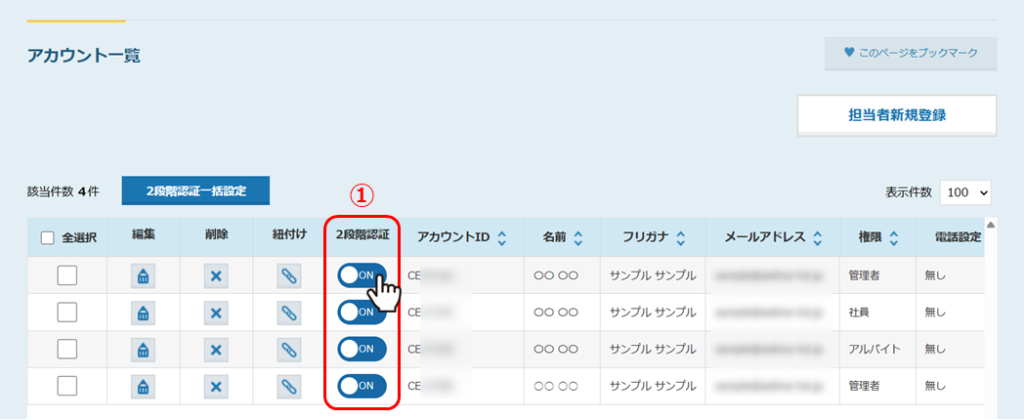Check the 全選択 checkbox in the table header

(48, 238)
